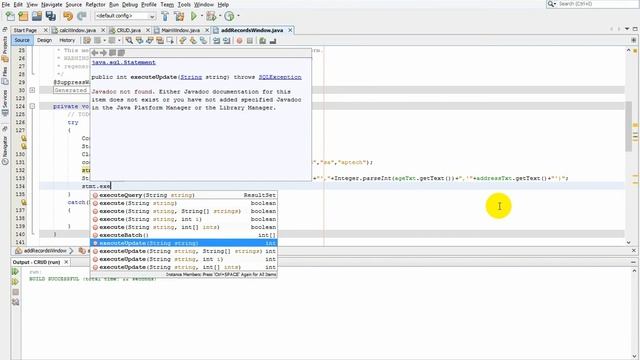Click the Last Edit icon in editor toolbar
Screen dimensions: 640x360
[x=87, y=40]
